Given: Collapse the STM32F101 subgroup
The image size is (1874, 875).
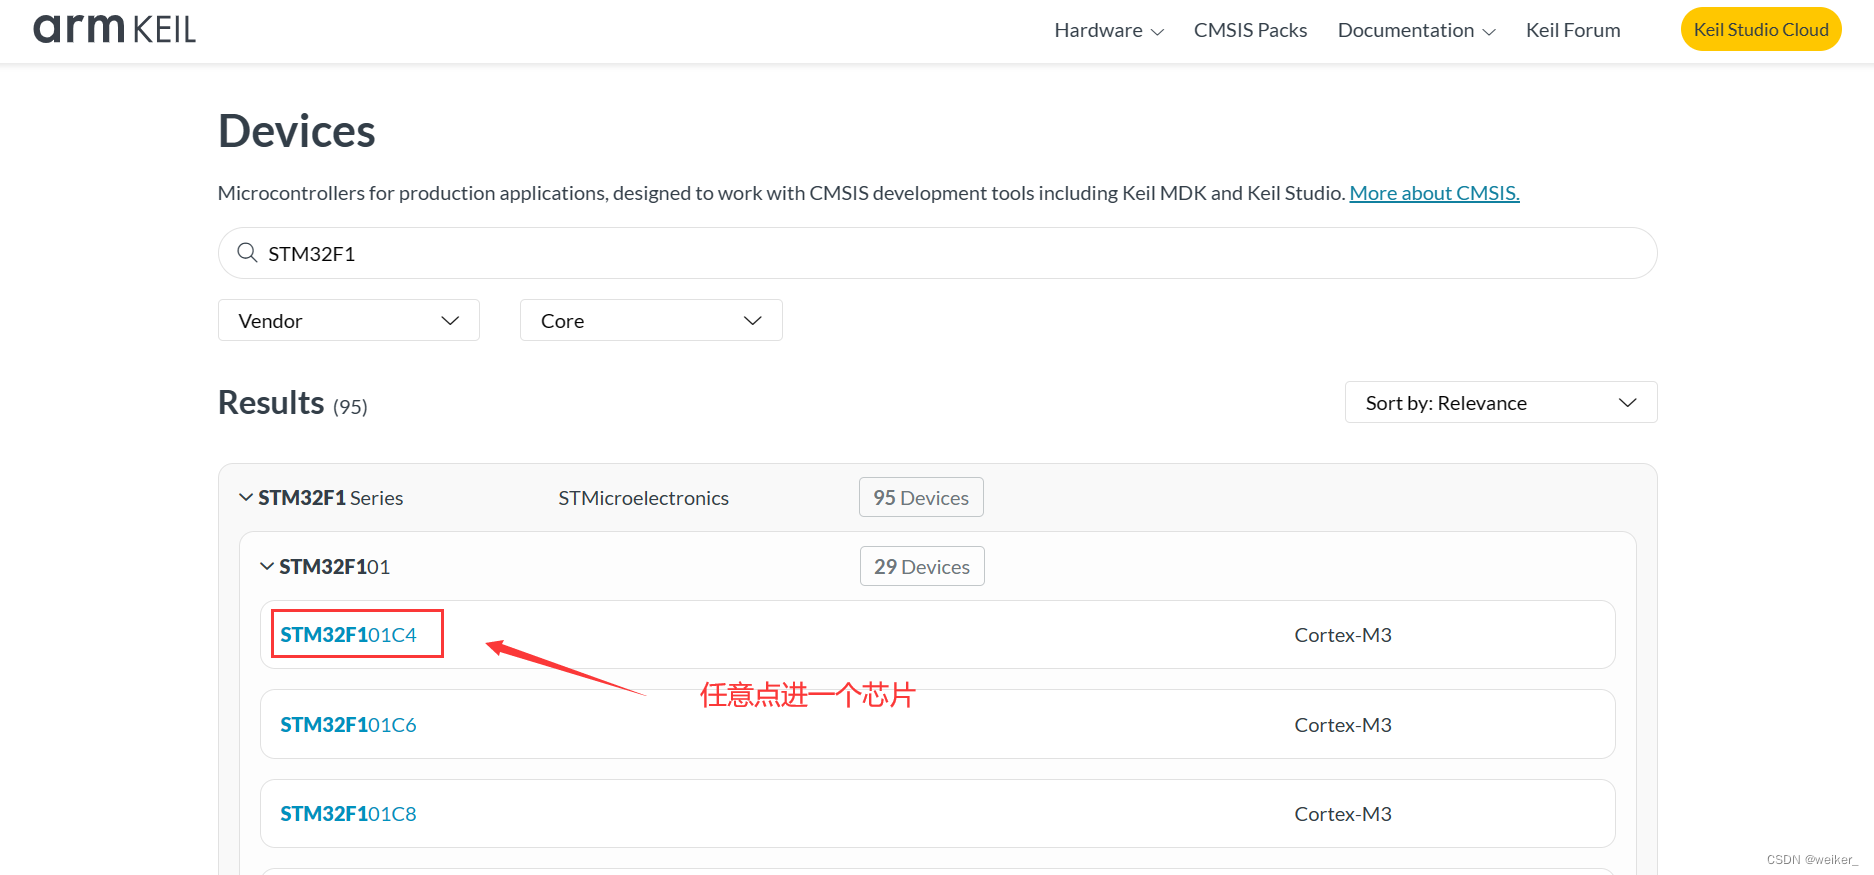Looking at the screenshot, I should pos(267,566).
